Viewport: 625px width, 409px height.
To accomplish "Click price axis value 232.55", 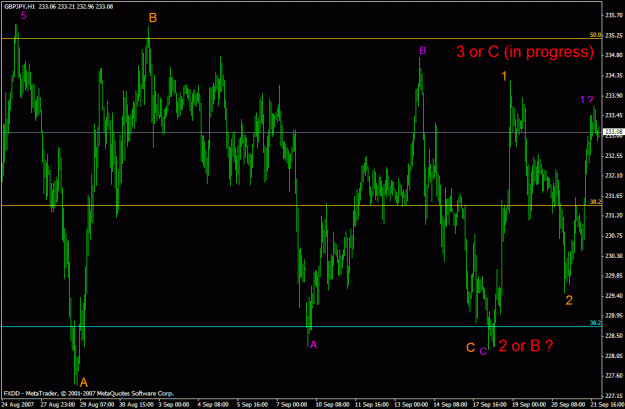I will [x=614, y=155].
